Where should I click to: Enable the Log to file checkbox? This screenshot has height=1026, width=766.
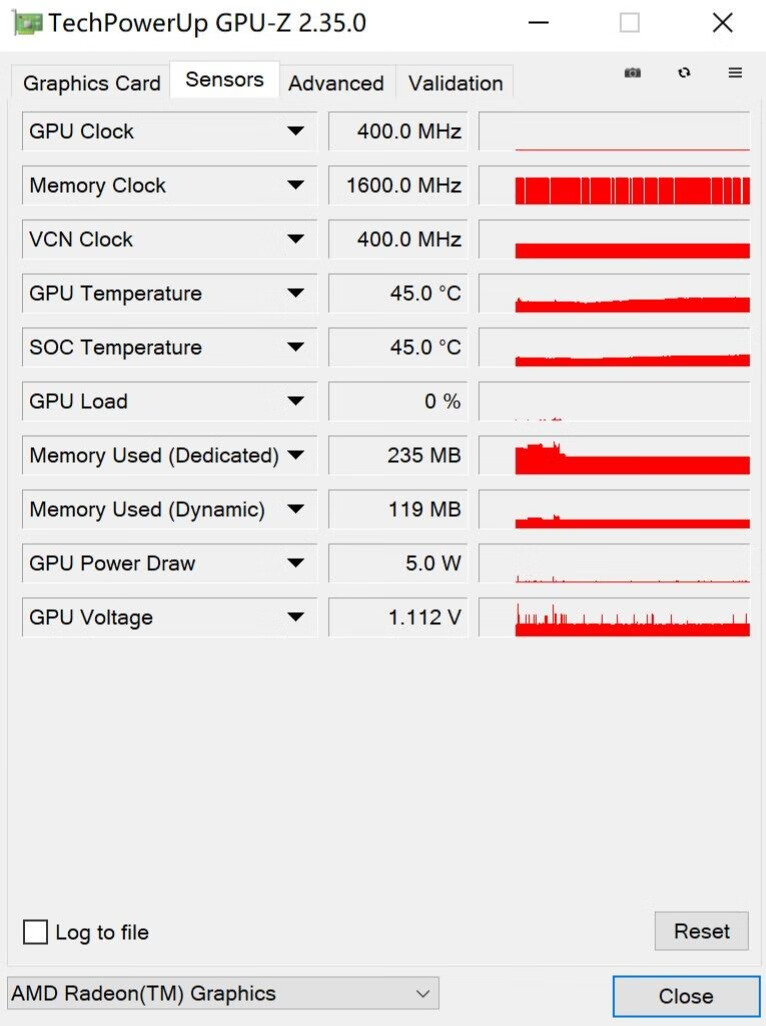[36, 932]
